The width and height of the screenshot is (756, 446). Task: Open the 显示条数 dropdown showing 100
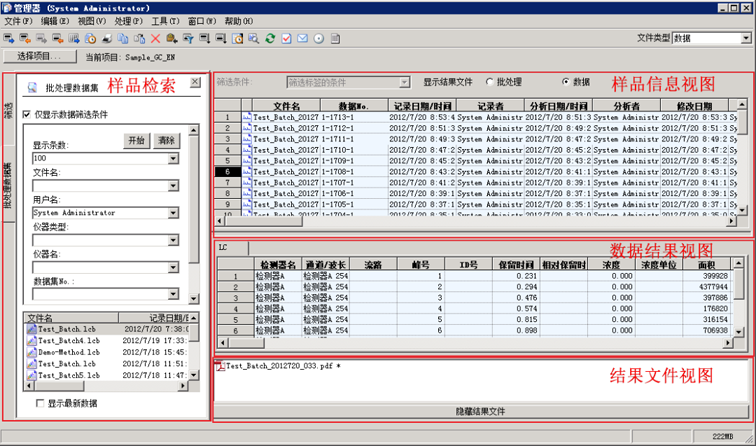[x=173, y=158]
